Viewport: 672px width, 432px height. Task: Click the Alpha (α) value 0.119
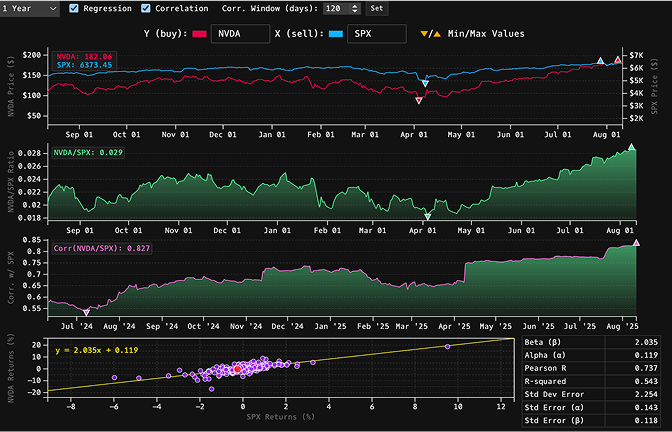click(x=645, y=355)
